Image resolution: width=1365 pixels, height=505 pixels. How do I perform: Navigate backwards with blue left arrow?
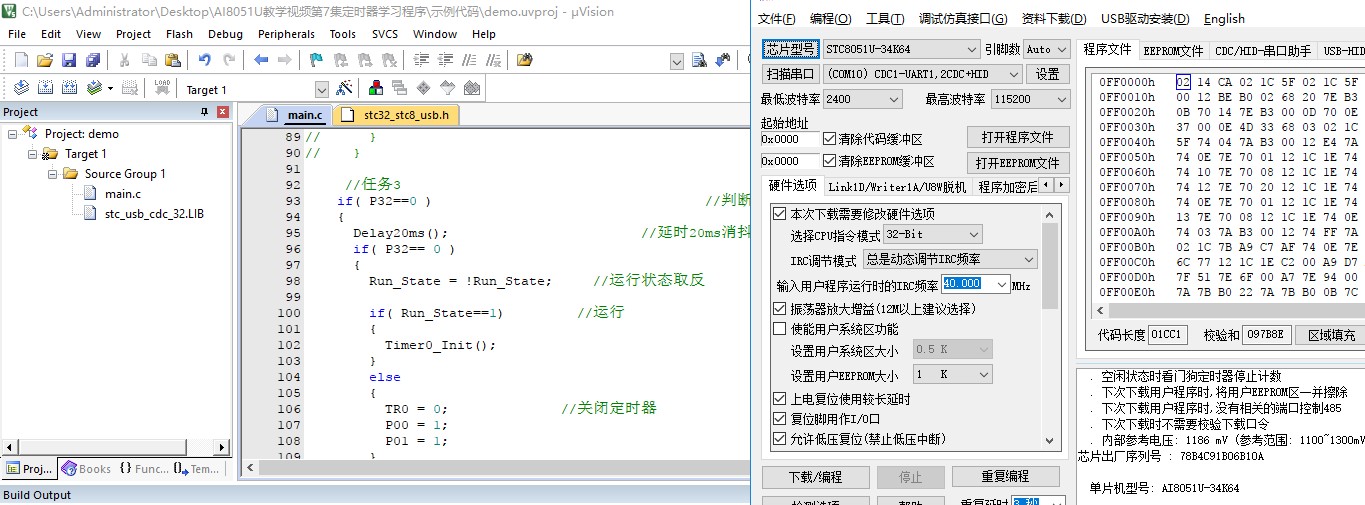coord(261,60)
